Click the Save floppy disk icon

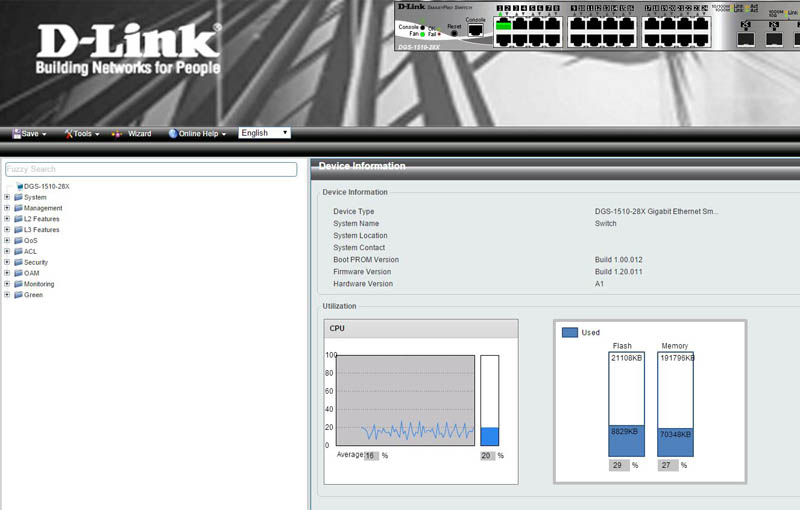[17, 134]
